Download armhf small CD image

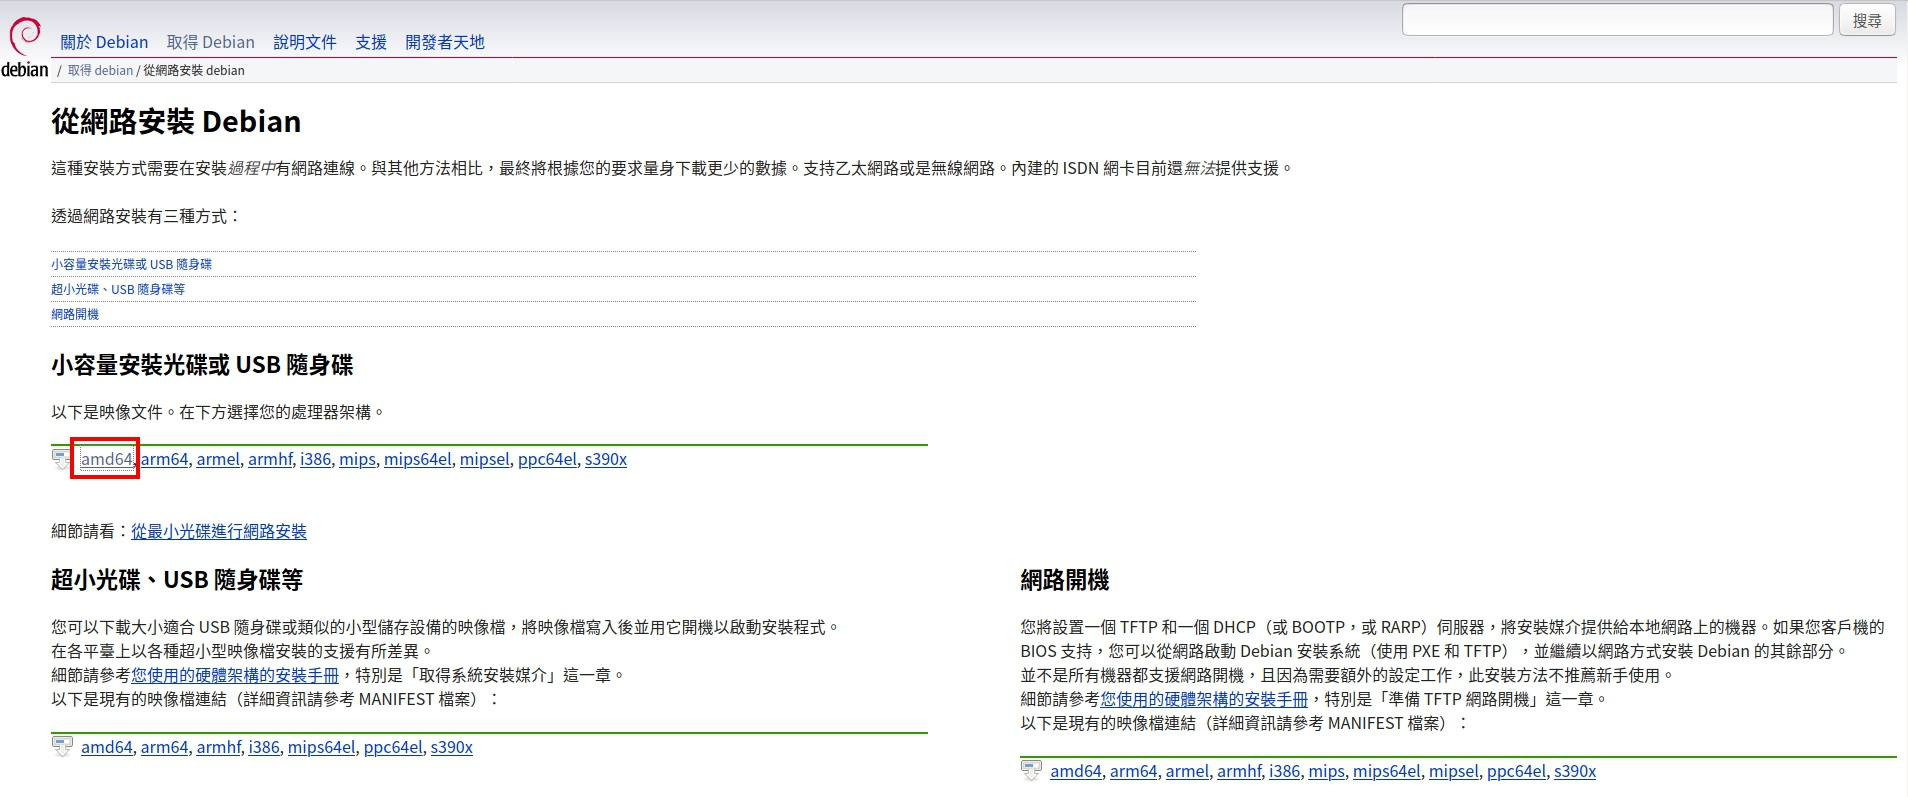pos(270,459)
